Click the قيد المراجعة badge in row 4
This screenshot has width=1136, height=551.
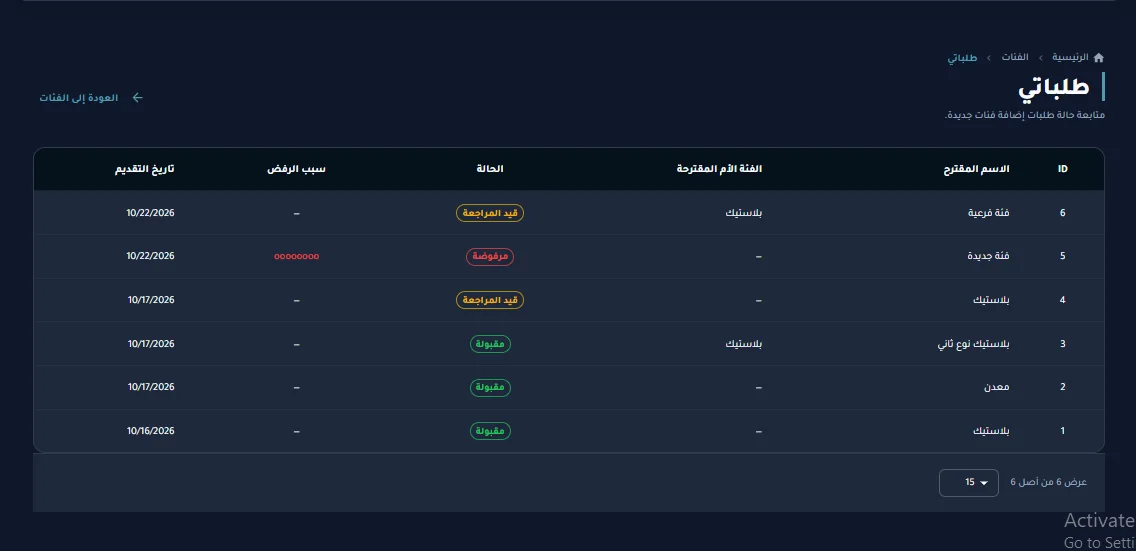pyautogui.click(x=490, y=300)
